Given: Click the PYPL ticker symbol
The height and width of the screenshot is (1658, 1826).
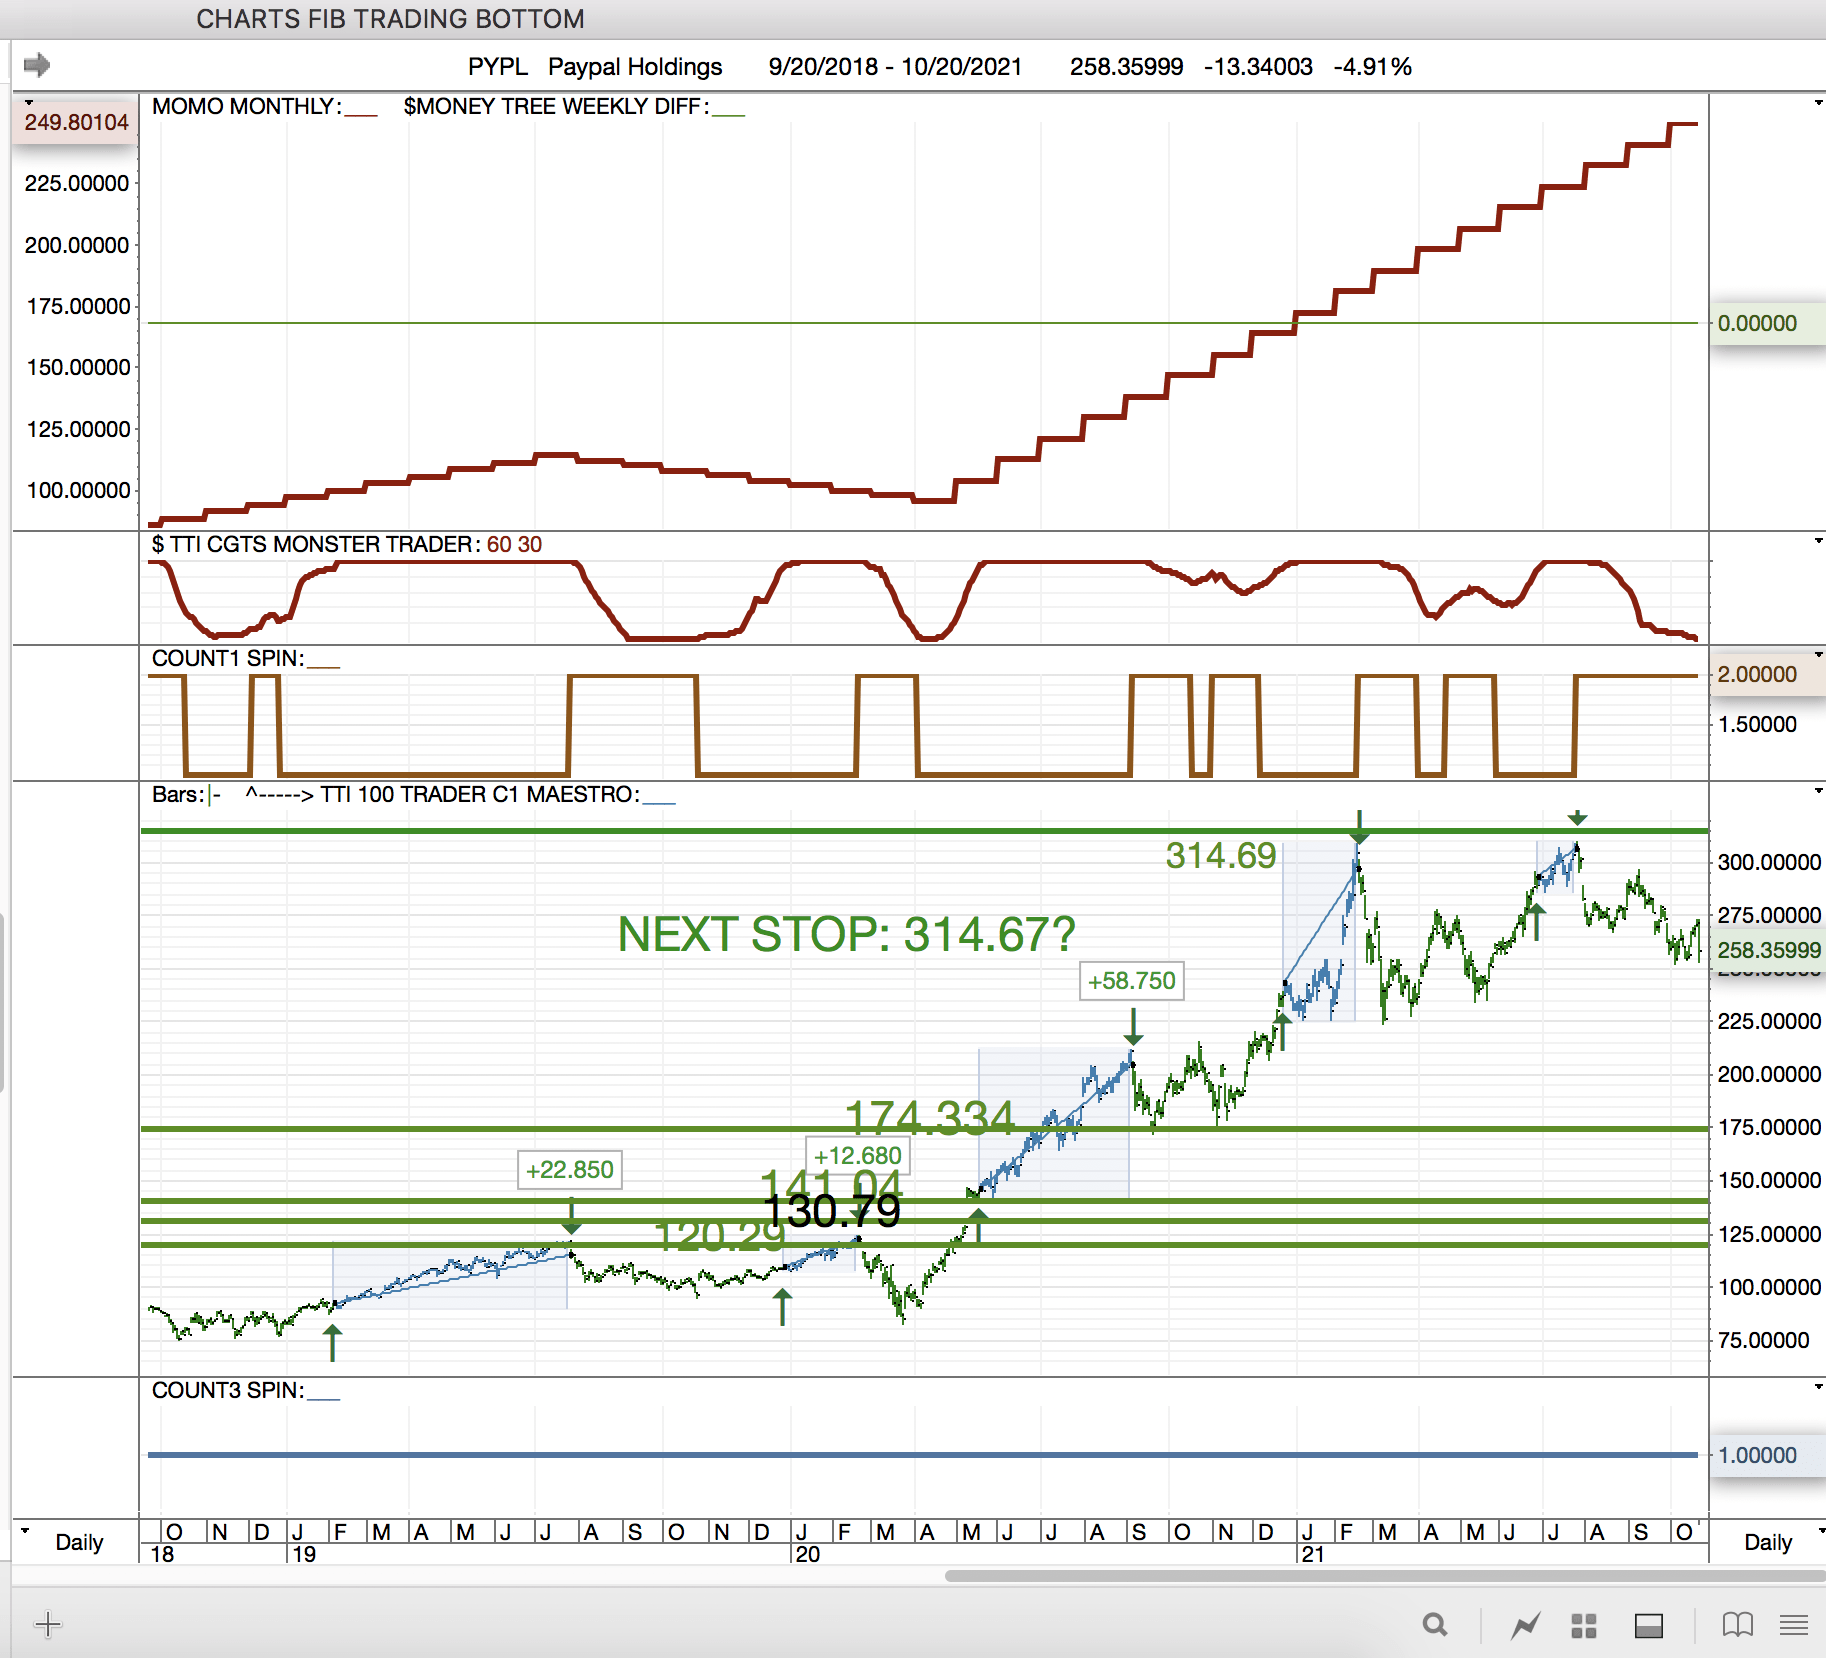Looking at the screenshot, I should coord(498,67).
